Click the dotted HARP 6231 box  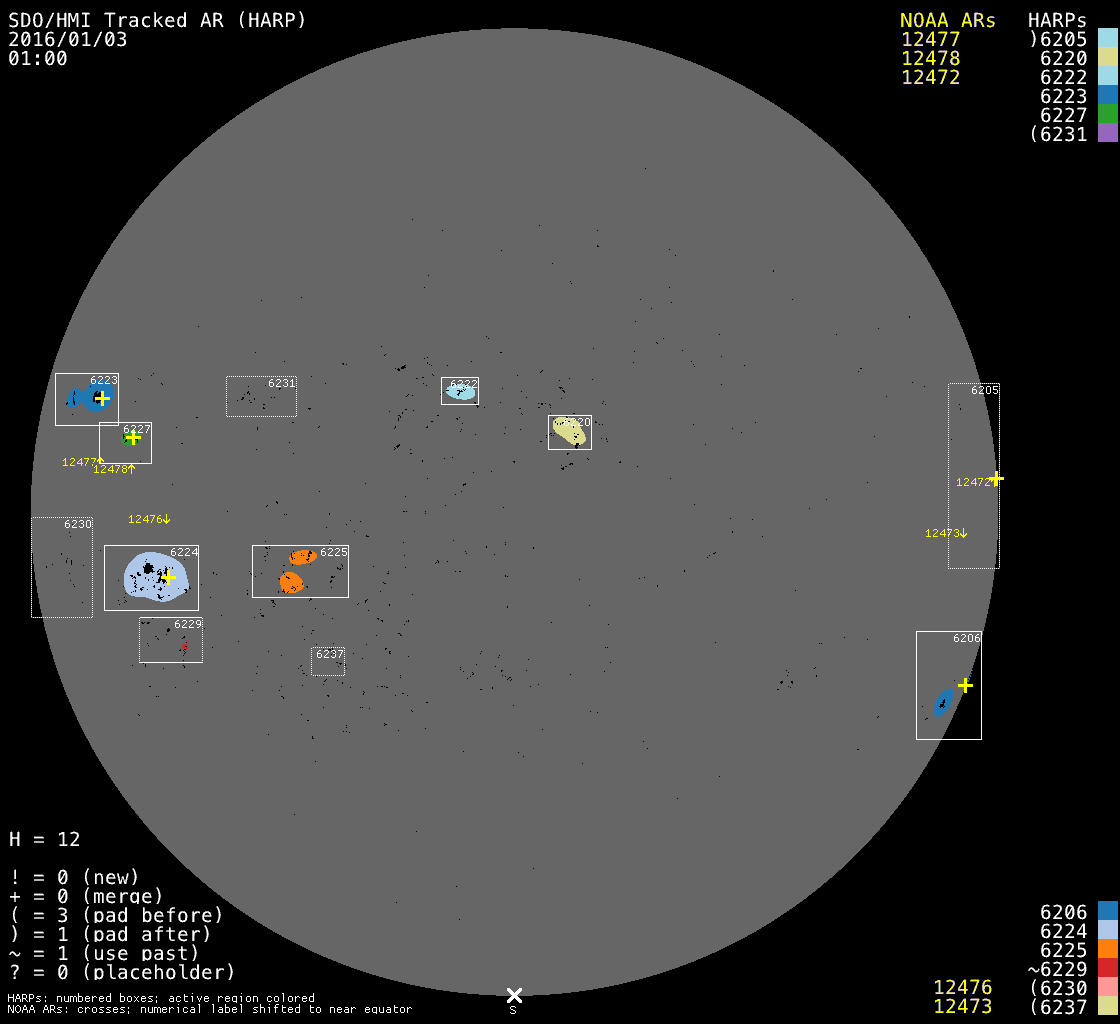261,397
